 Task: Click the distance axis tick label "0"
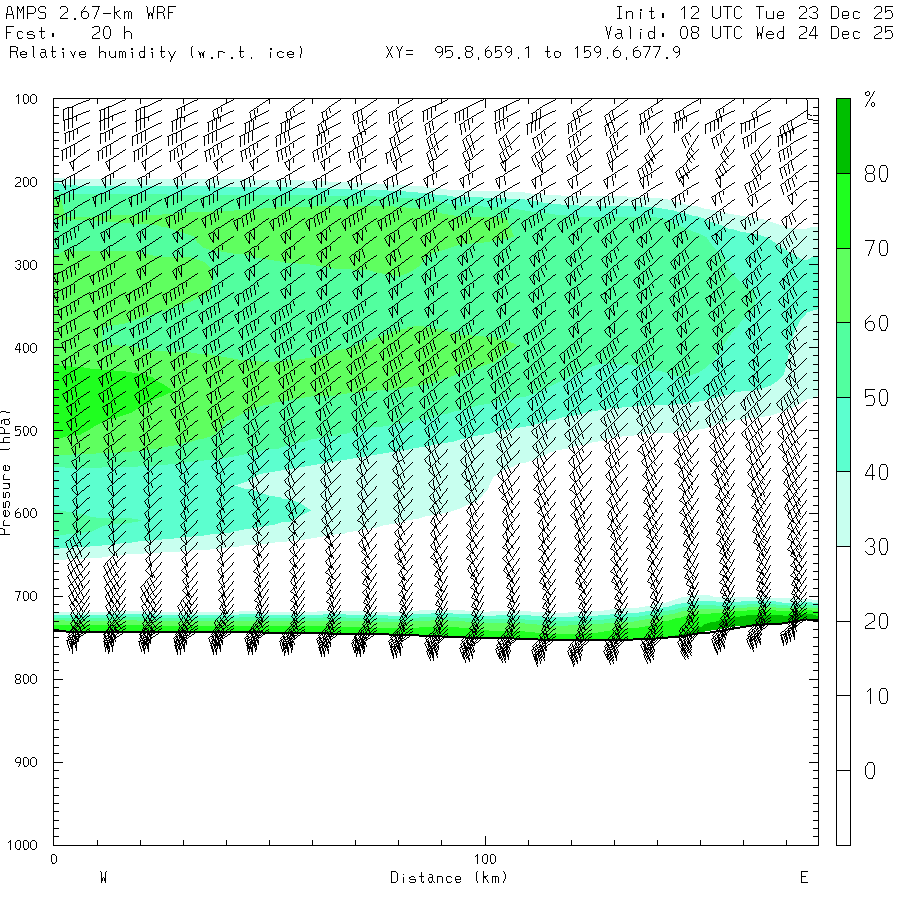point(54,859)
